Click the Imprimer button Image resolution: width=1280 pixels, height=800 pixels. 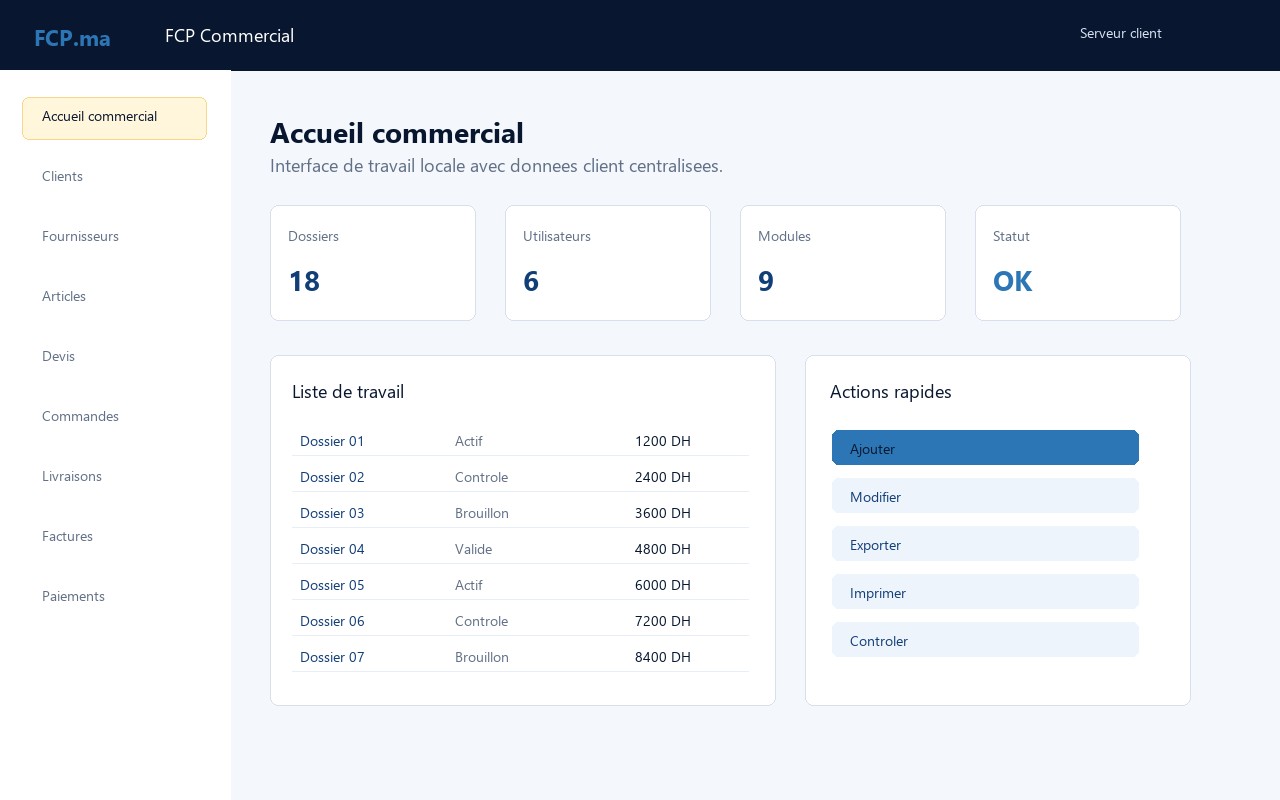click(985, 592)
